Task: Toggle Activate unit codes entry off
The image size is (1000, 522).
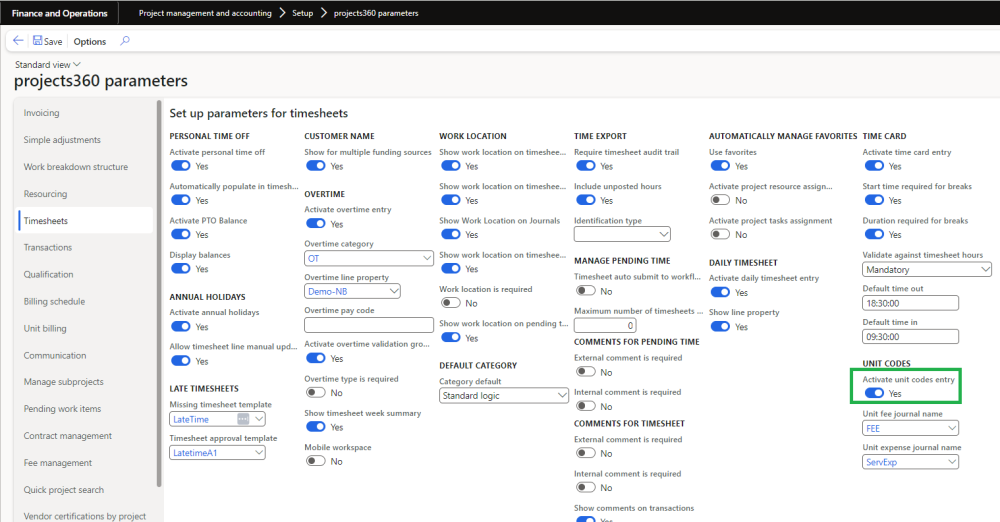Action: pyautogui.click(x=873, y=393)
